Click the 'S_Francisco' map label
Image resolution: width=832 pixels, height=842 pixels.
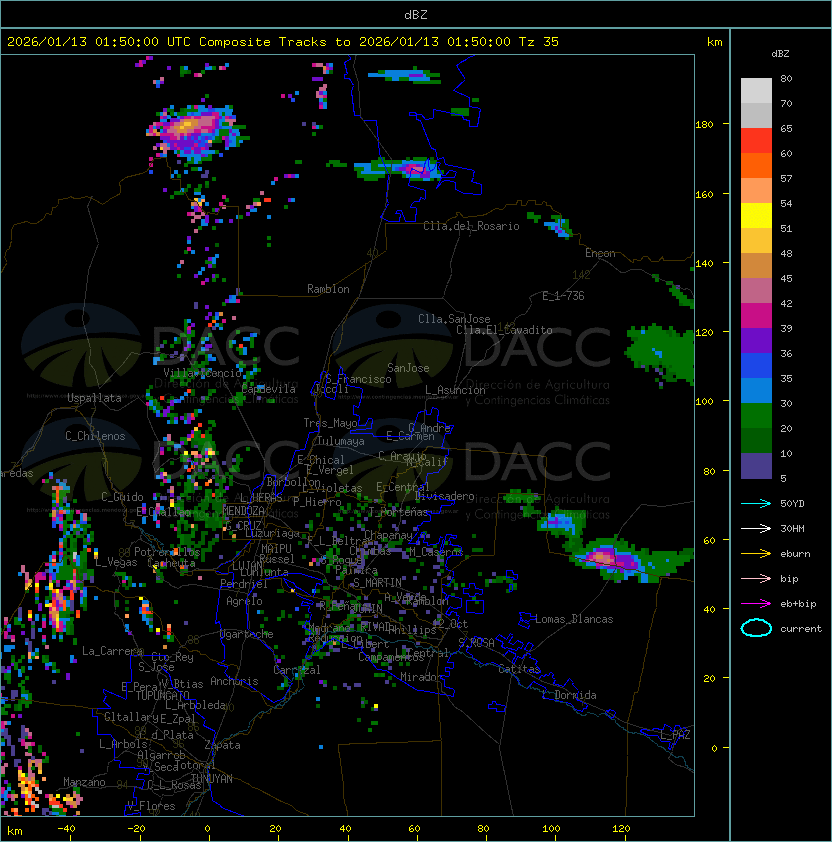(x=358, y=379)
